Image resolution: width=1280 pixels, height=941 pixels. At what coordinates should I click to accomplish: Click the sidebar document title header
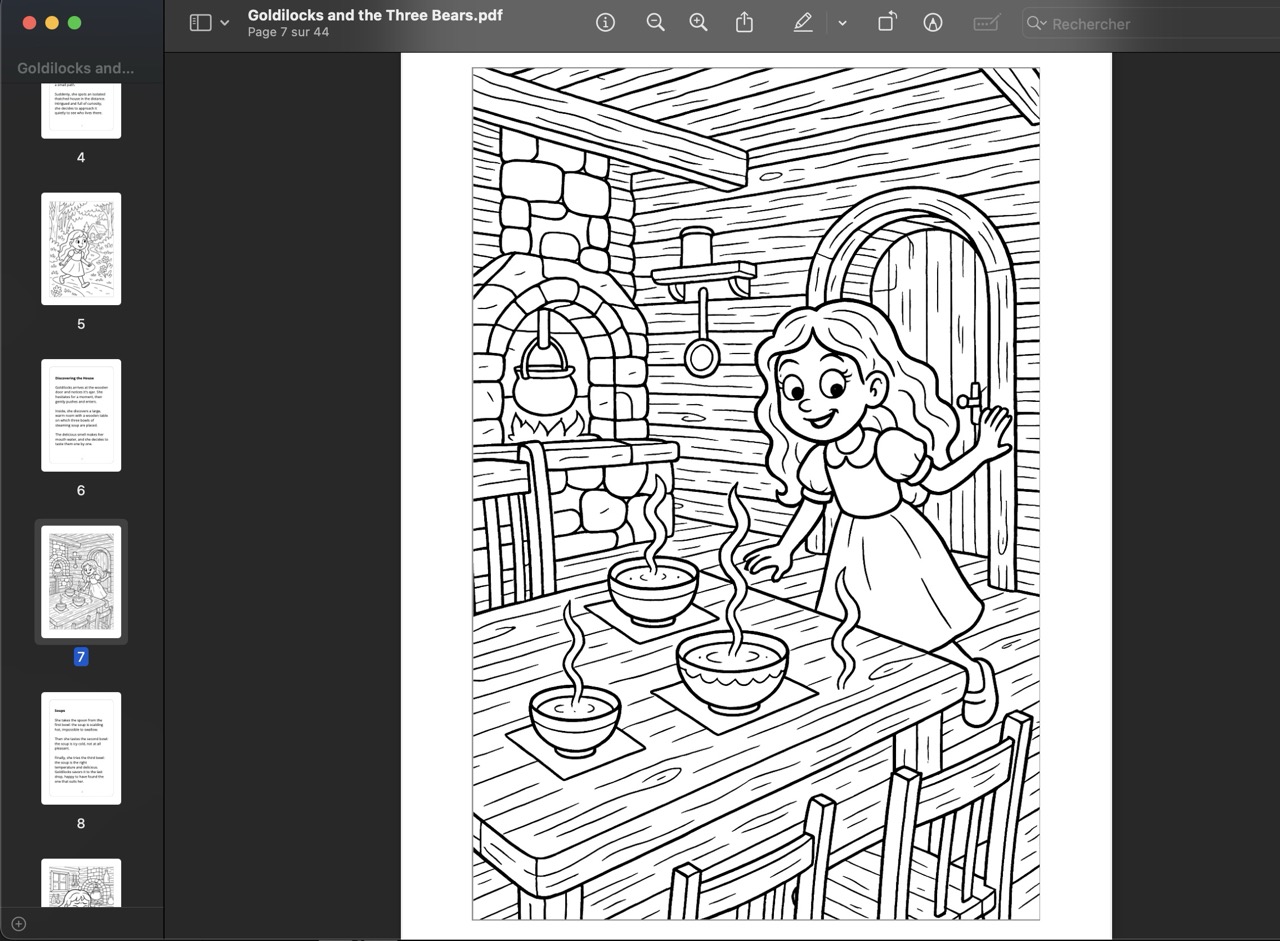[x=76, y=68]
